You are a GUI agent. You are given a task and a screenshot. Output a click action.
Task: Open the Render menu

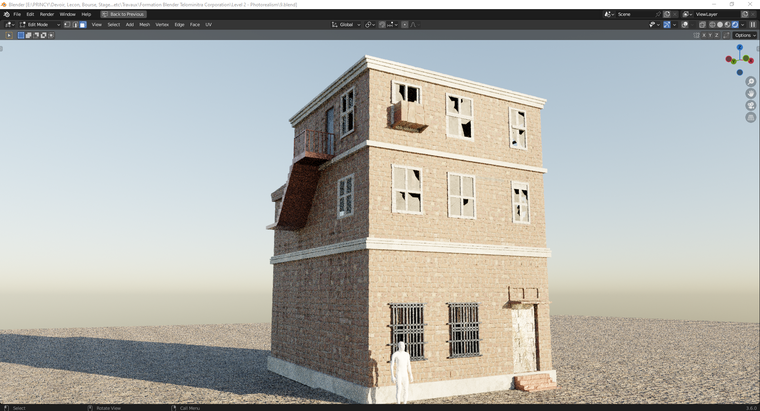[x=47, y=14]
